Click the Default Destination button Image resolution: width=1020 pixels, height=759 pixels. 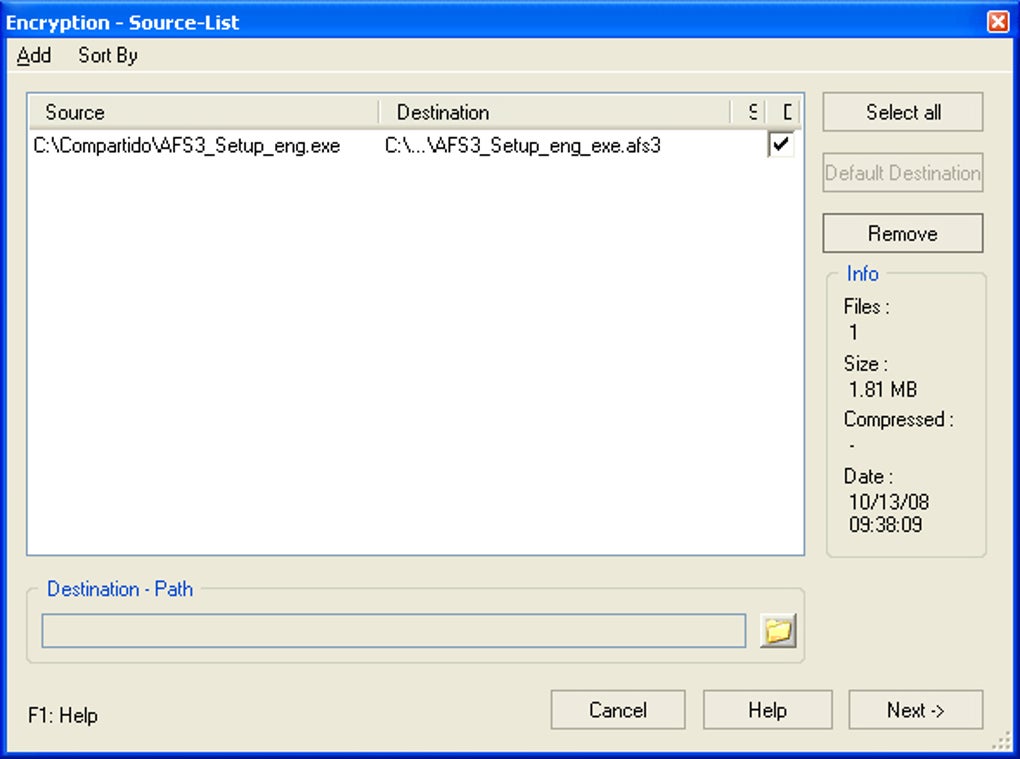point(902,172)
